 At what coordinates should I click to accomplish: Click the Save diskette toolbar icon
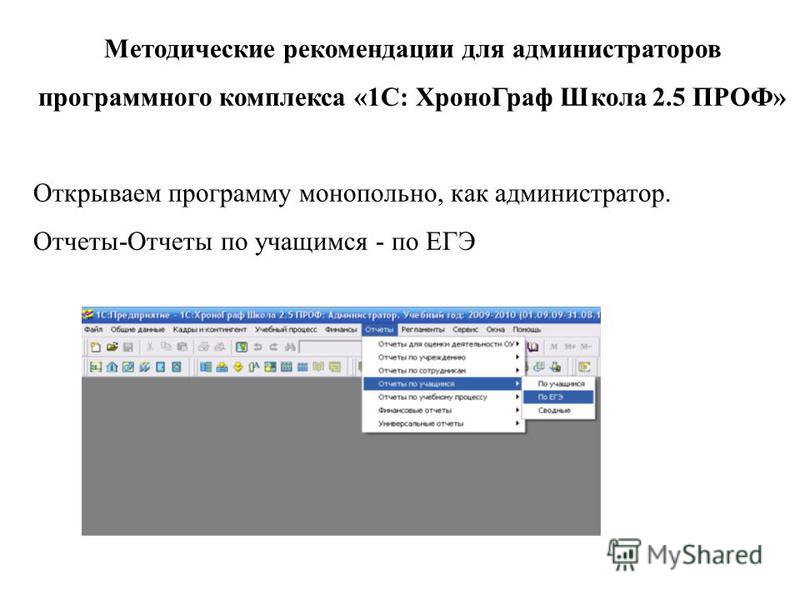128,347
